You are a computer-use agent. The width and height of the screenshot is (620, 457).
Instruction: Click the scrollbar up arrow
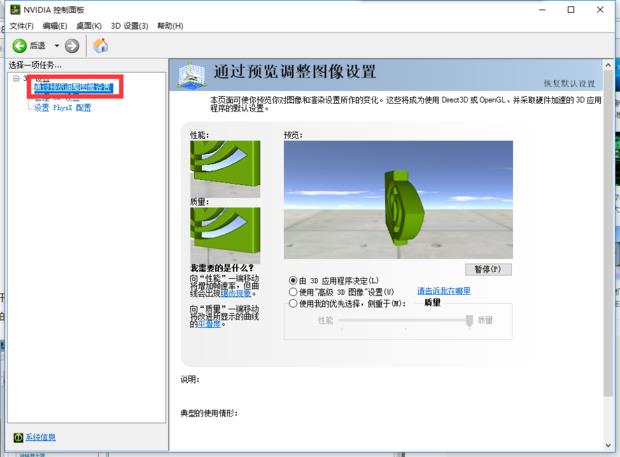608,65
